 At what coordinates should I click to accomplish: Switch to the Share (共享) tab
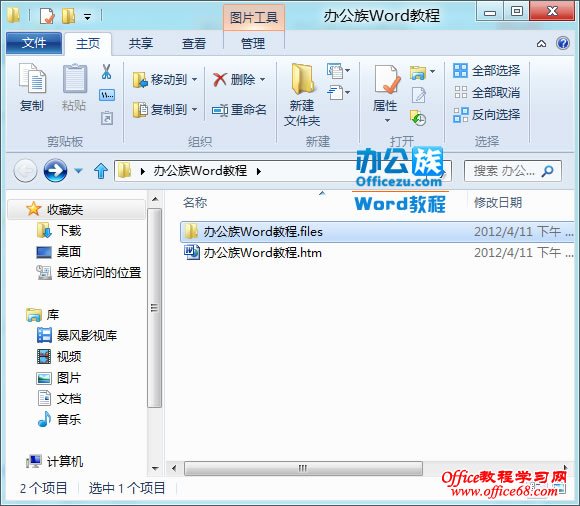141,44
